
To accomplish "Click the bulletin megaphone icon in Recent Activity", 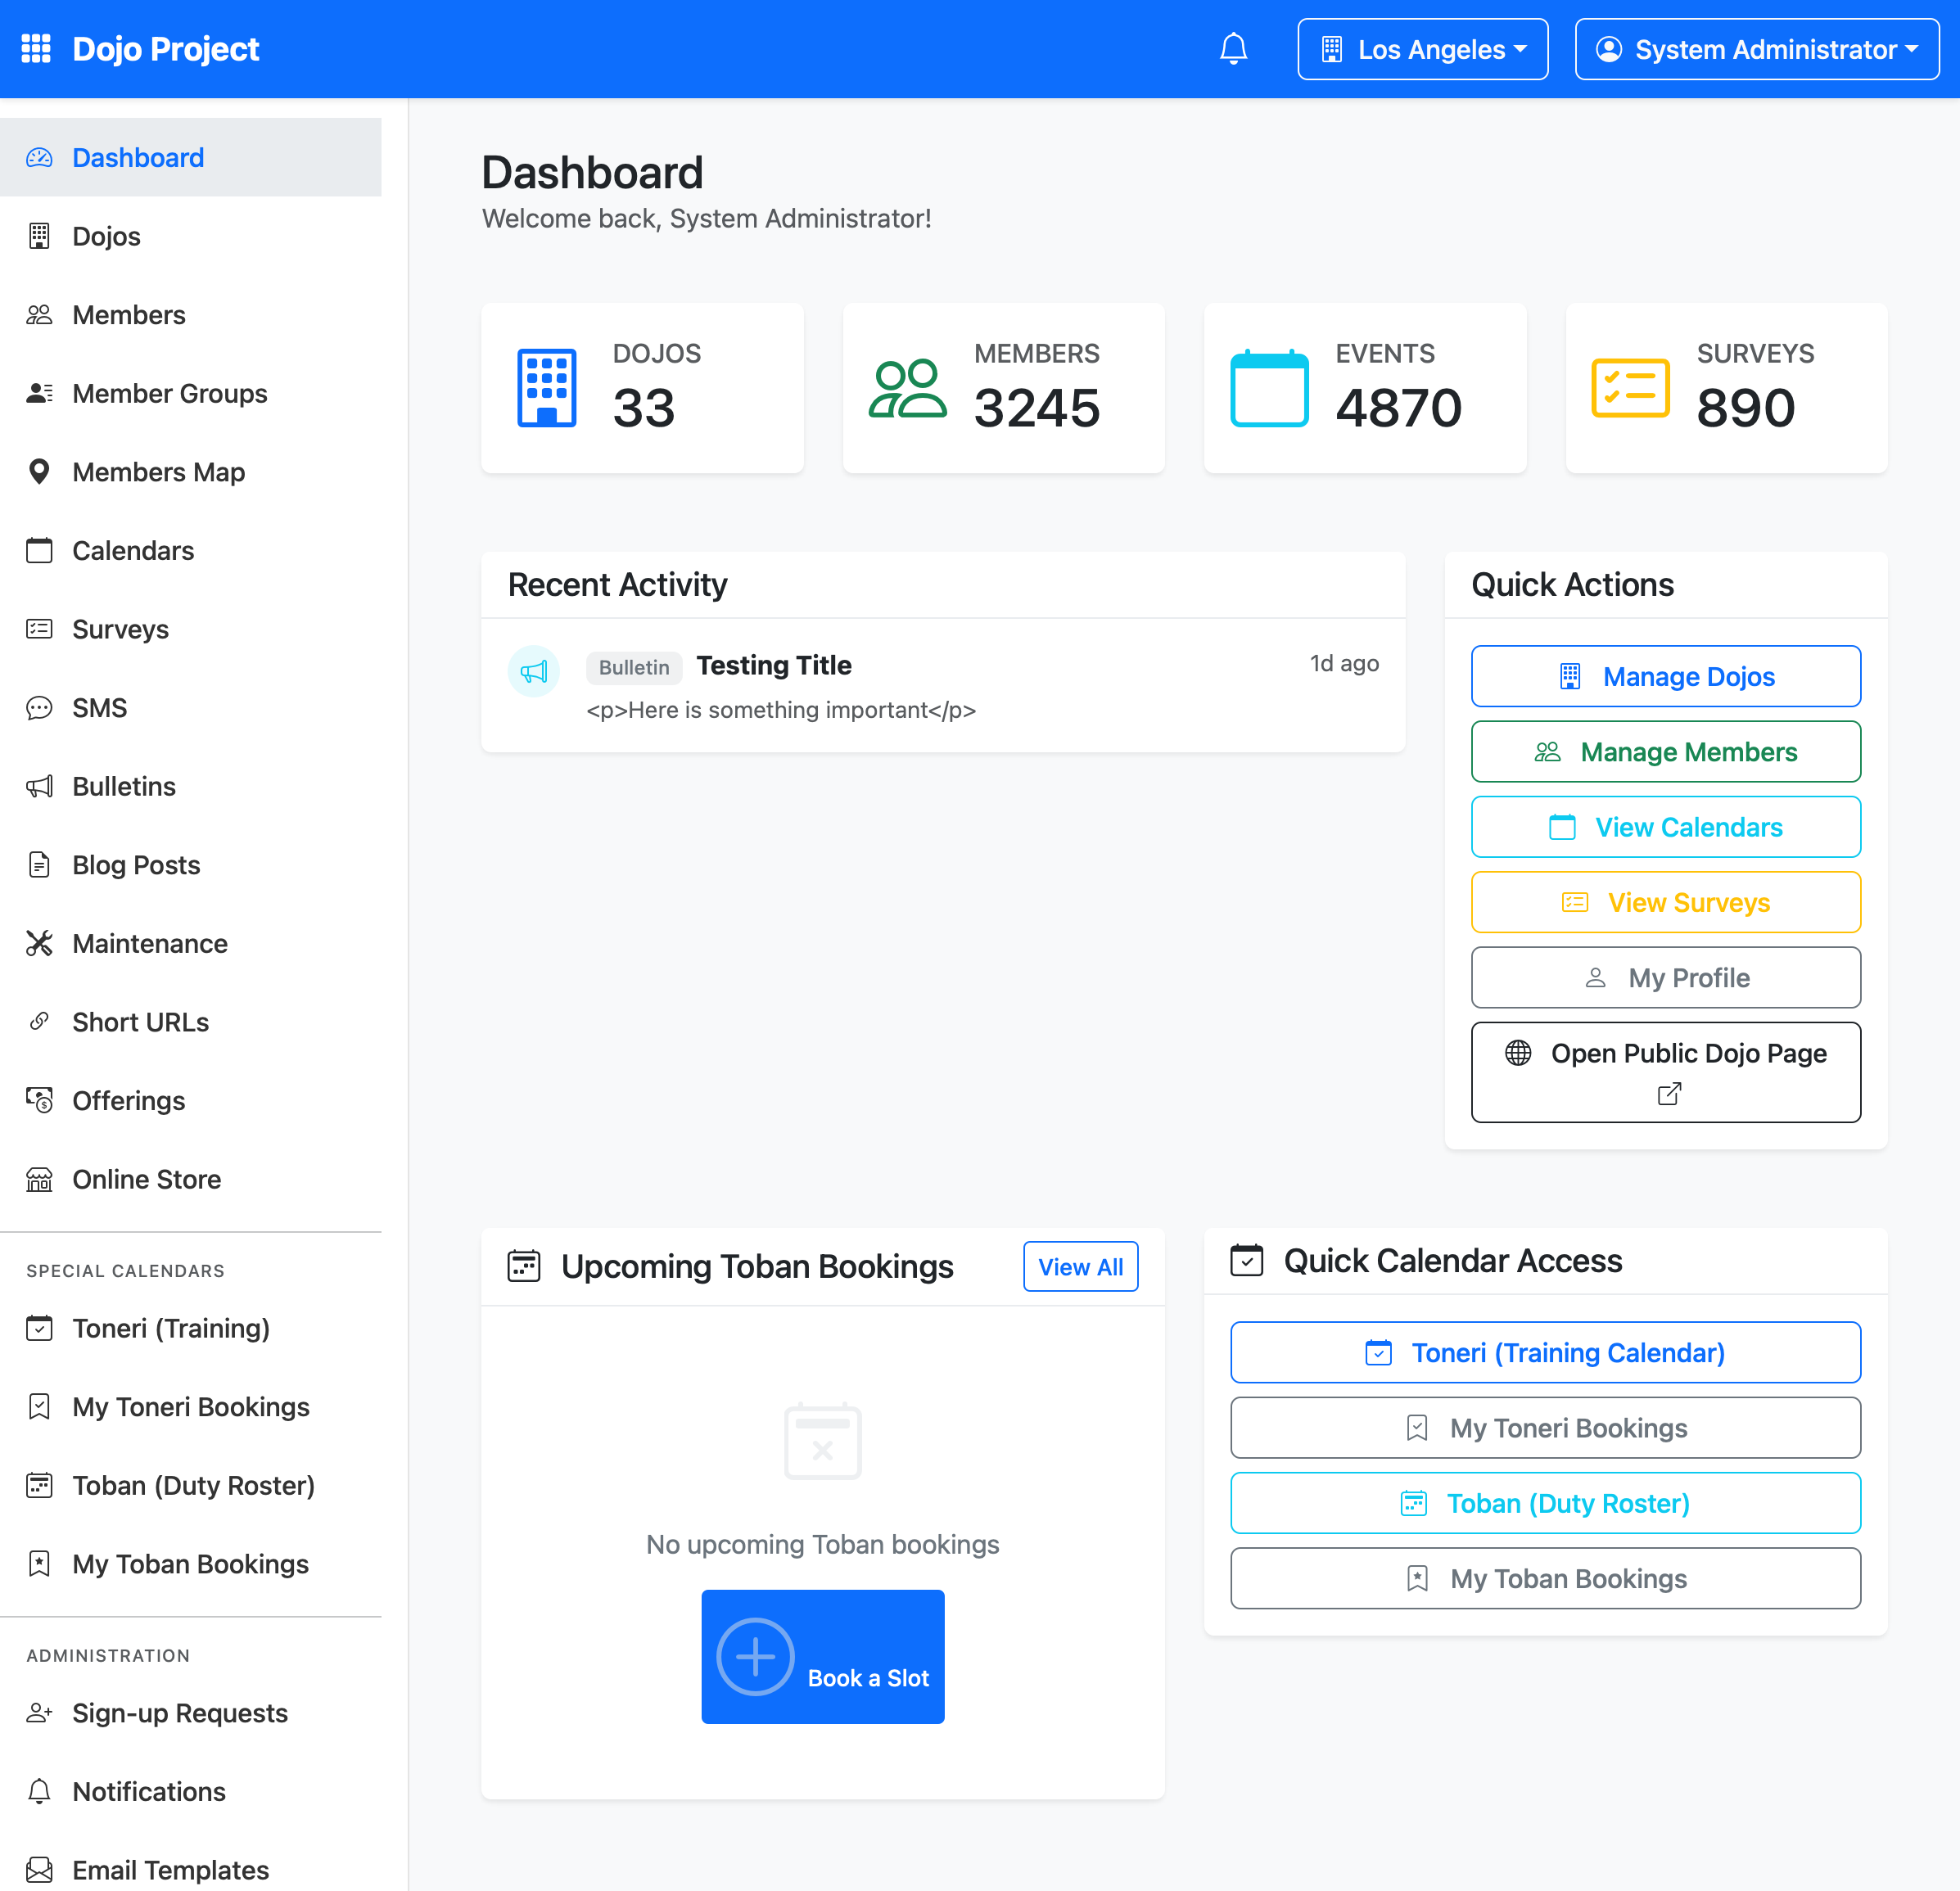I will [534, 671].
